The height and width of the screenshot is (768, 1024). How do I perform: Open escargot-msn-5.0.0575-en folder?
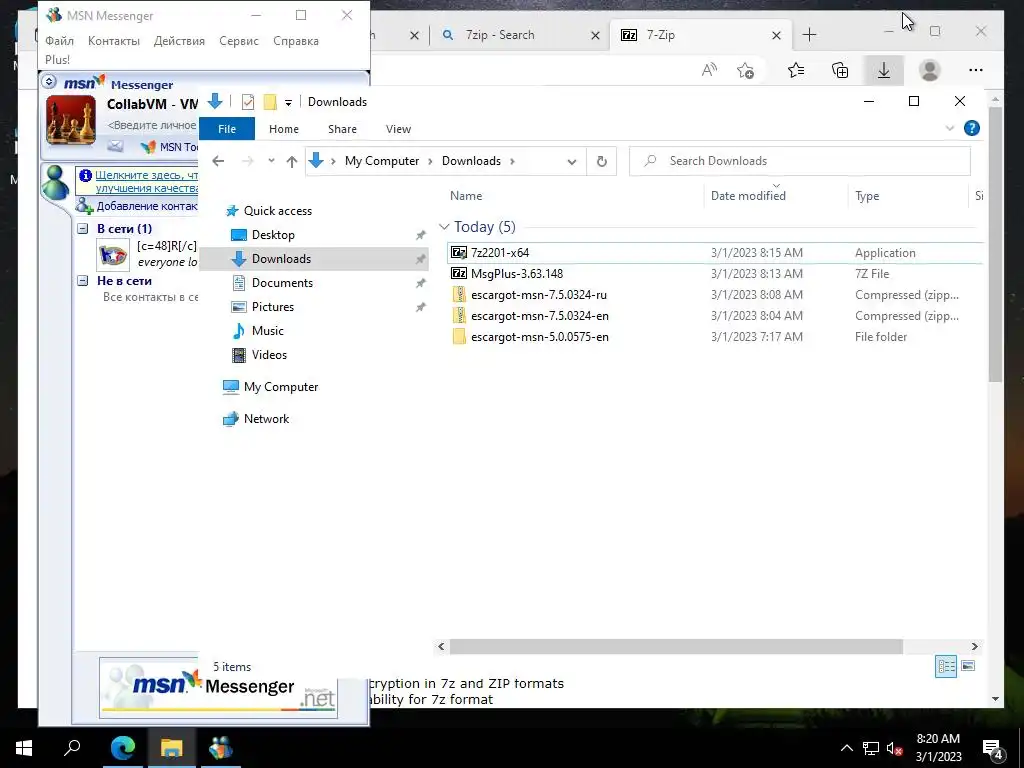(539, 337)
